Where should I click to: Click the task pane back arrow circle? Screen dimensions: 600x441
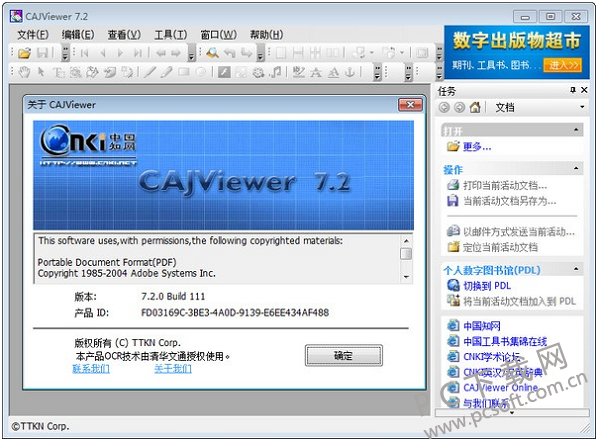(x=444, y=108)
